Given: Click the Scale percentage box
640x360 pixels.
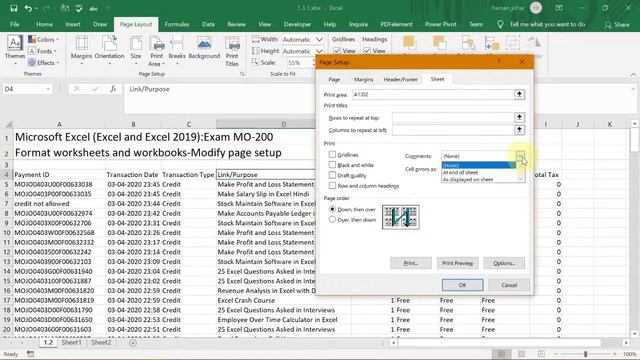Looking at the screenshot, I should click(x=298, y=62).
